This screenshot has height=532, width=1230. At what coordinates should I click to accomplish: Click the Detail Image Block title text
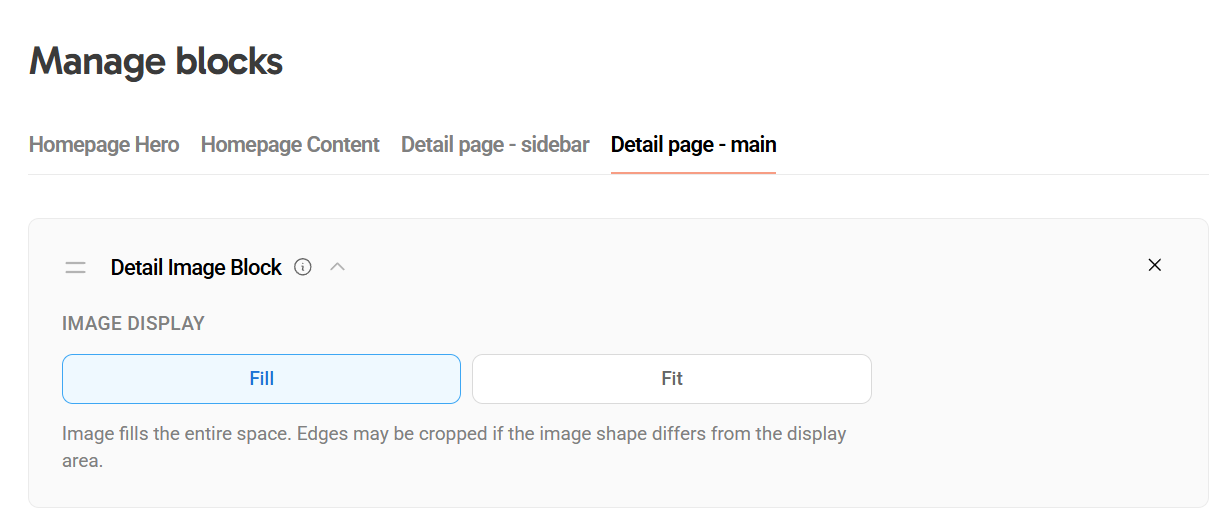pos(196,268)
